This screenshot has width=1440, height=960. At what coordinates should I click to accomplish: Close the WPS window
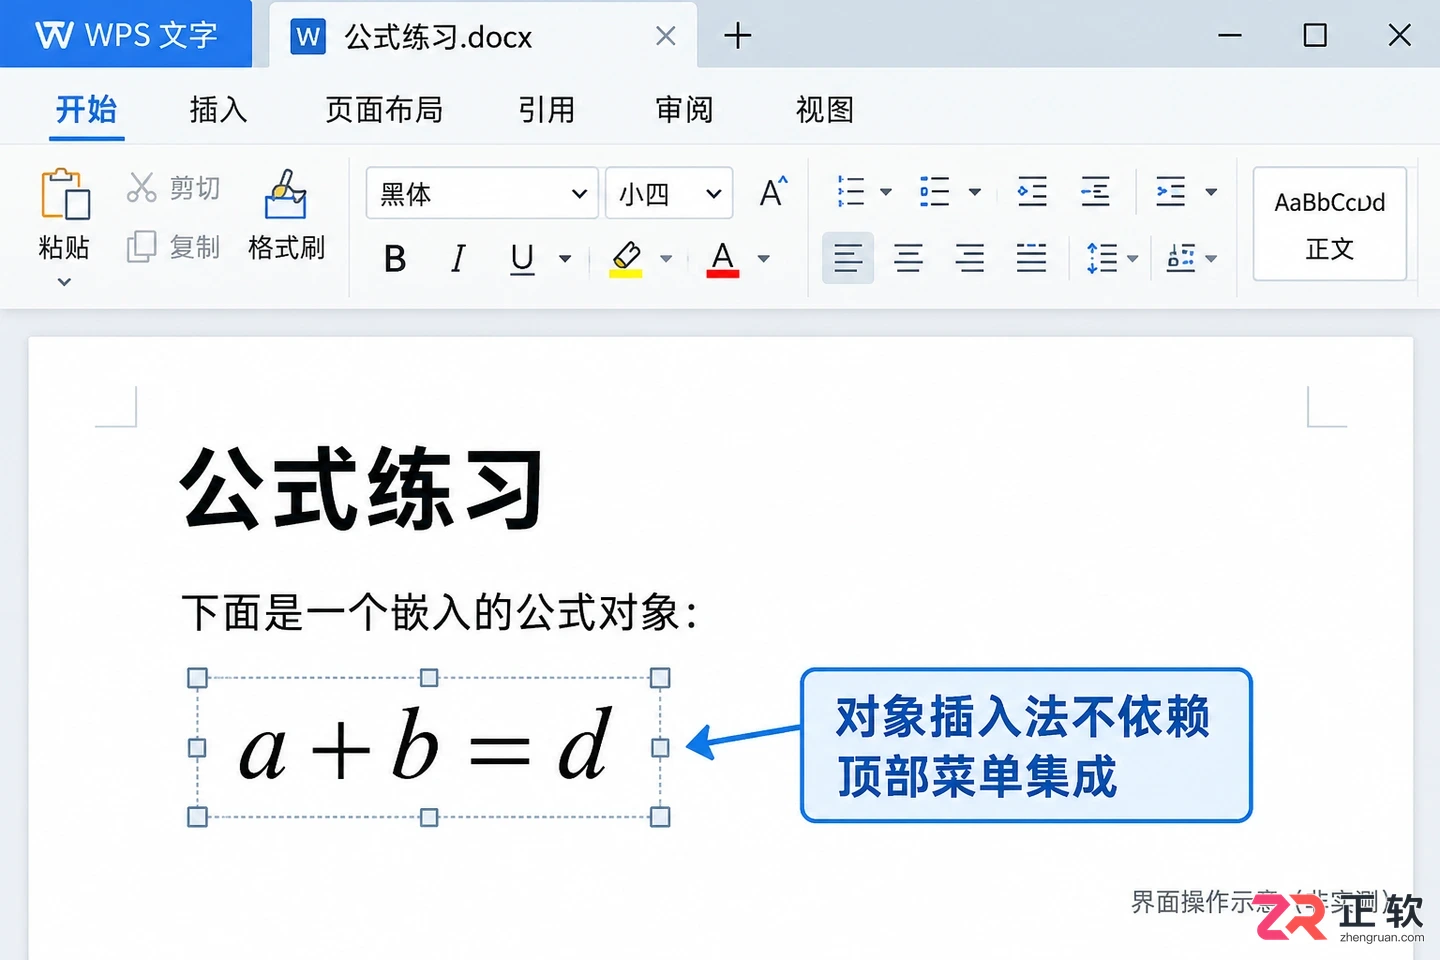pyautogui.click(x=1400, y=36)
